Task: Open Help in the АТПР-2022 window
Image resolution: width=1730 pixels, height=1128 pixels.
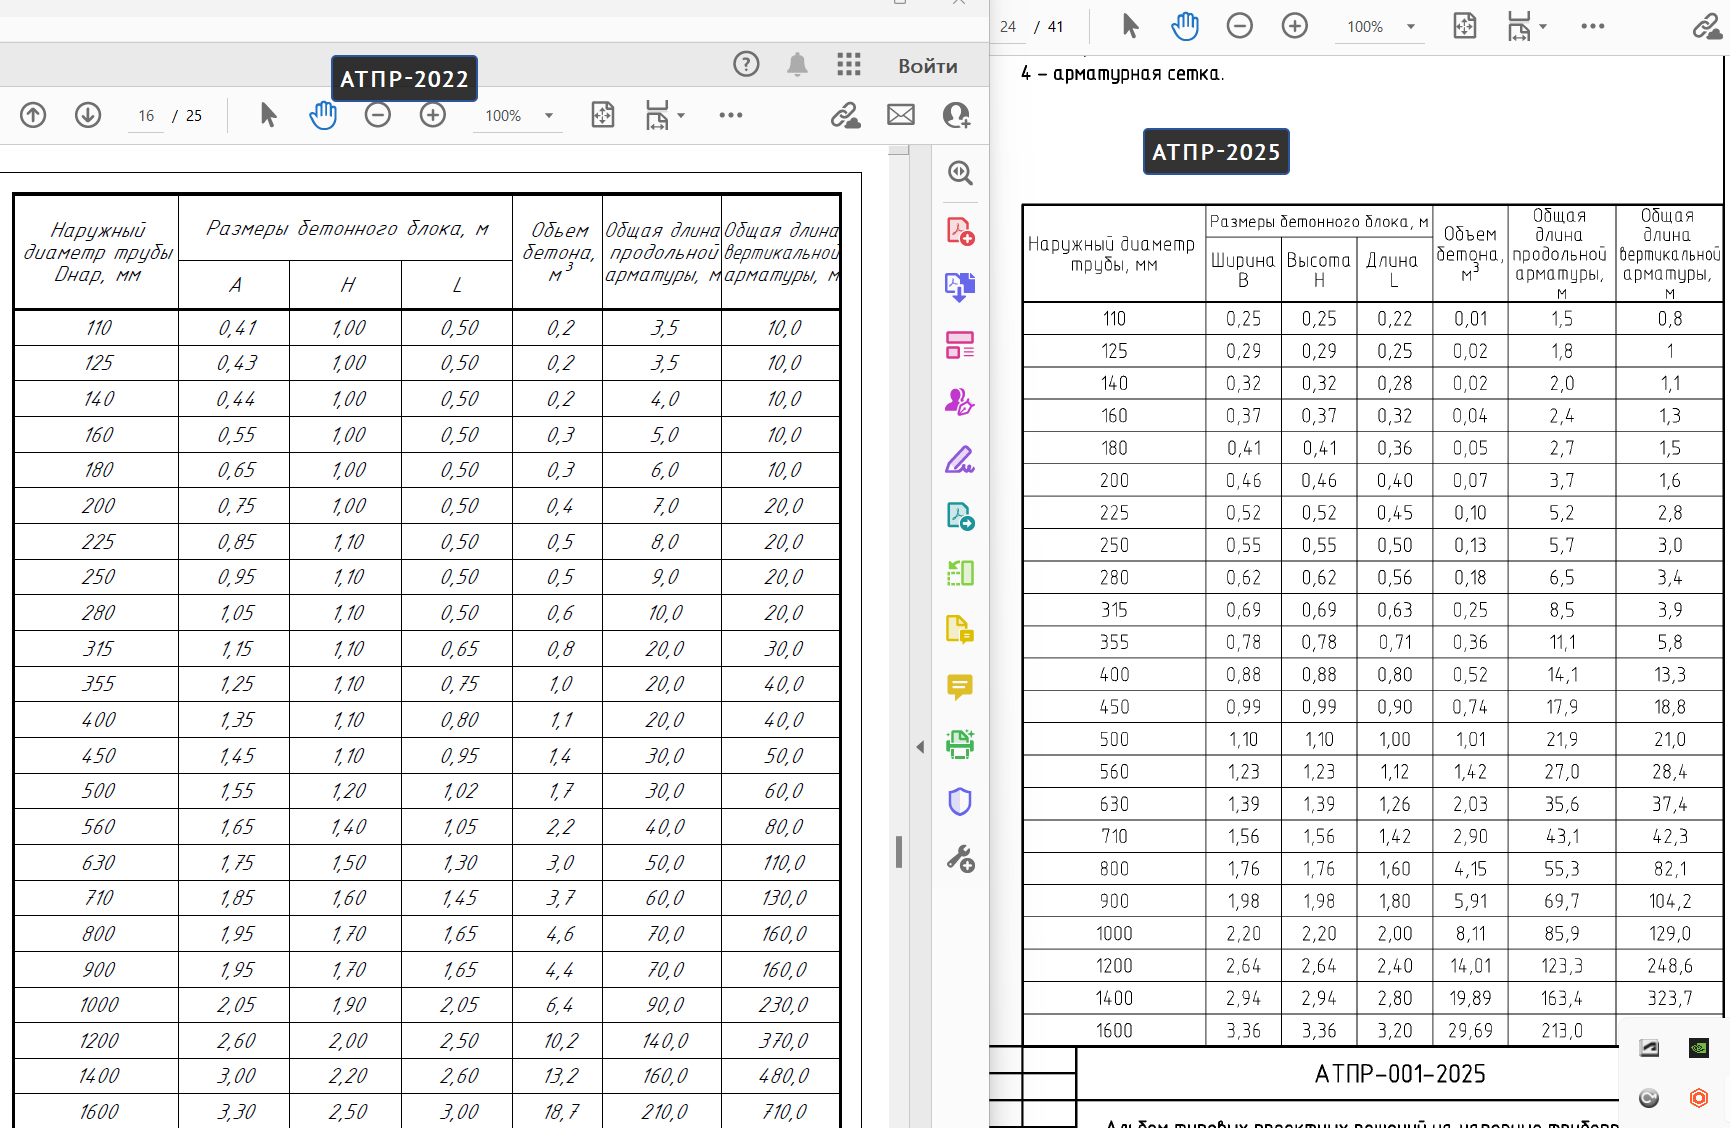Action: coord(746,65)
